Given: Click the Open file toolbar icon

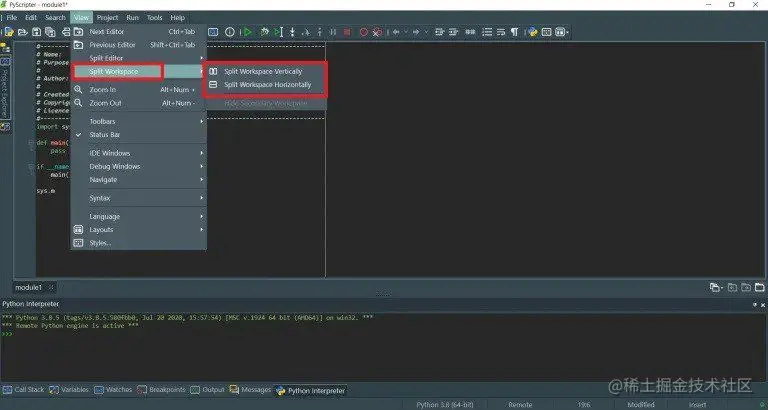Looking at the screenshot, I should pyautogui.click(x=23, y=32).
